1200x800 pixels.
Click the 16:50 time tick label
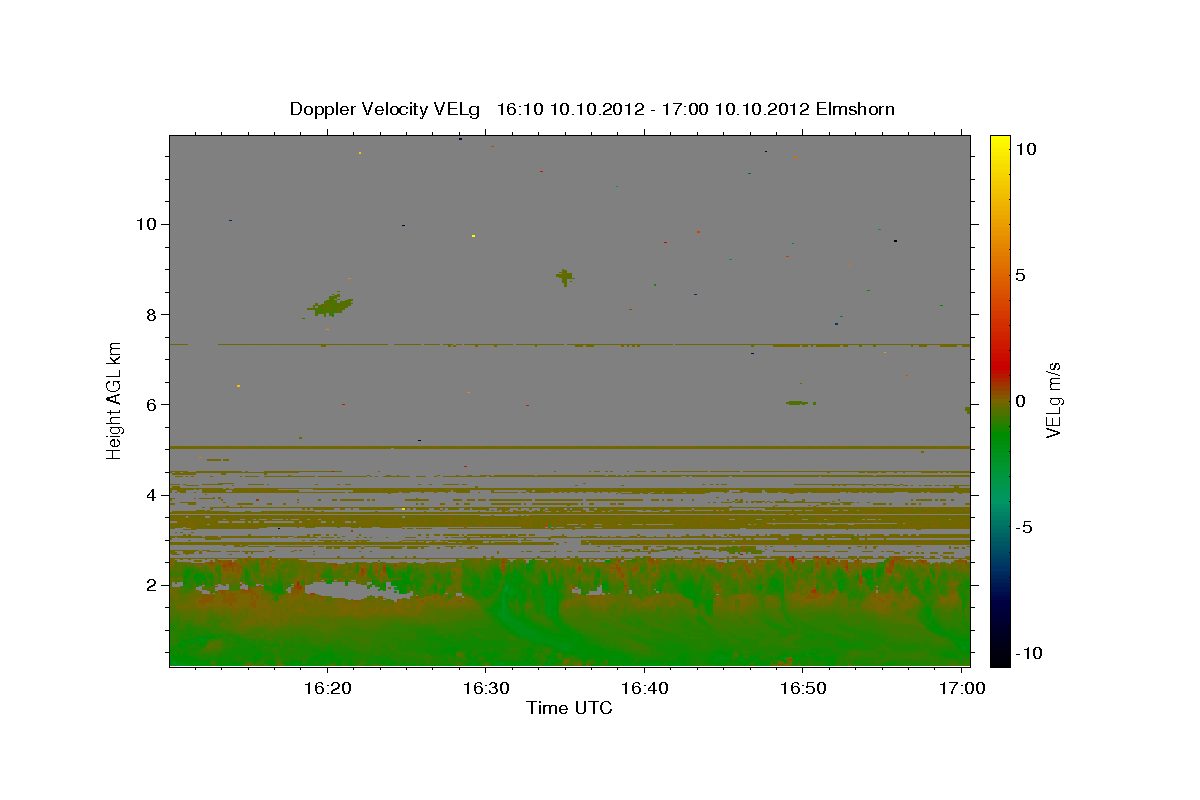pos(802,688)
